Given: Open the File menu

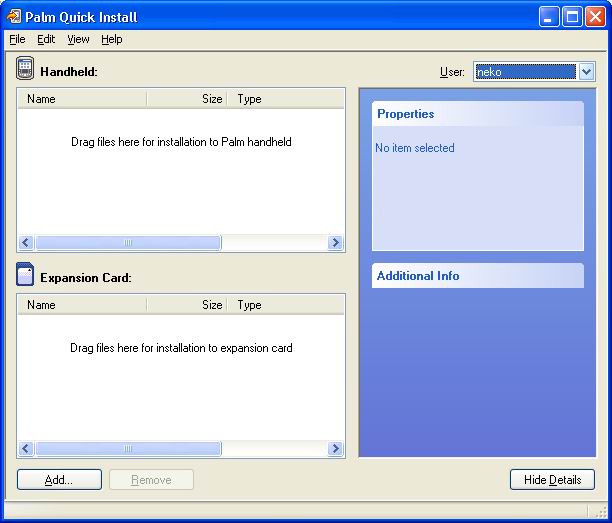Looking at the screenshot, I should [17, 39].
